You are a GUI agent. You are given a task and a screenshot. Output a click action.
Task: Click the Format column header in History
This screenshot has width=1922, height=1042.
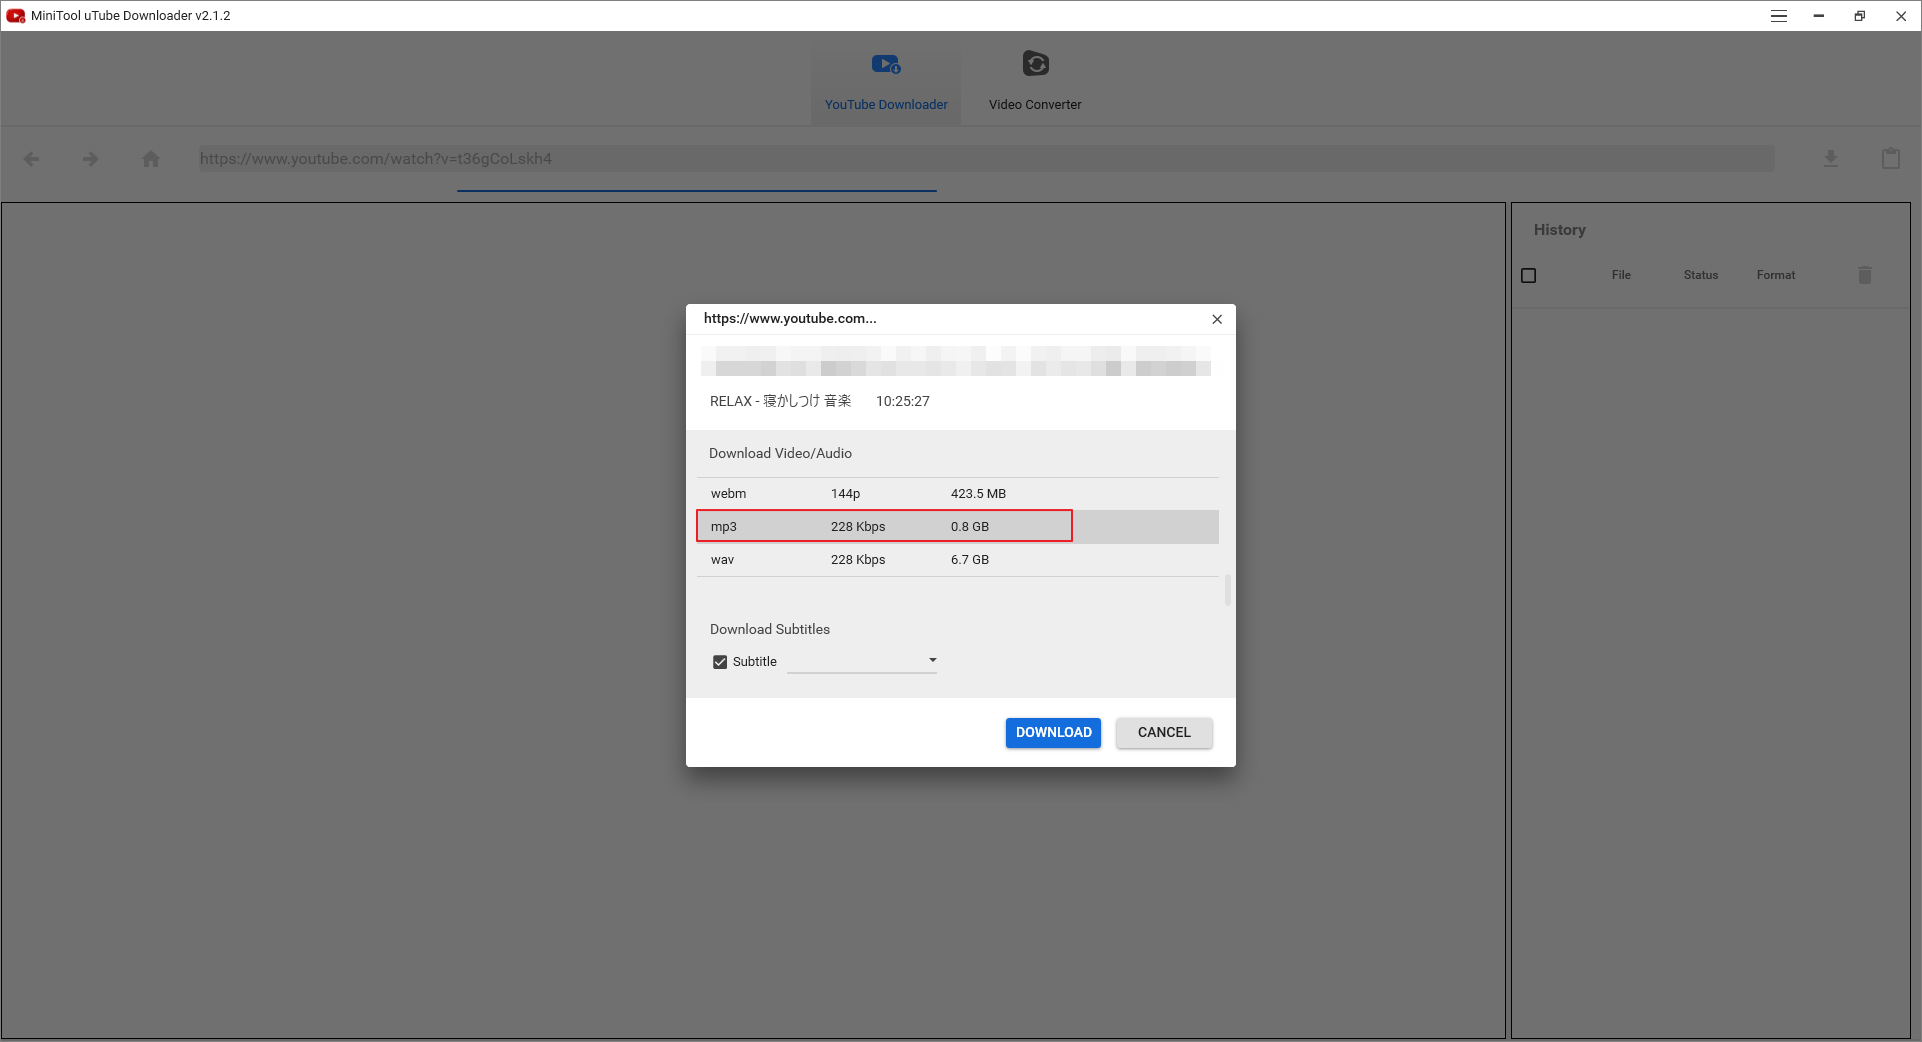pyautogui.click(x=1776, y=275)
